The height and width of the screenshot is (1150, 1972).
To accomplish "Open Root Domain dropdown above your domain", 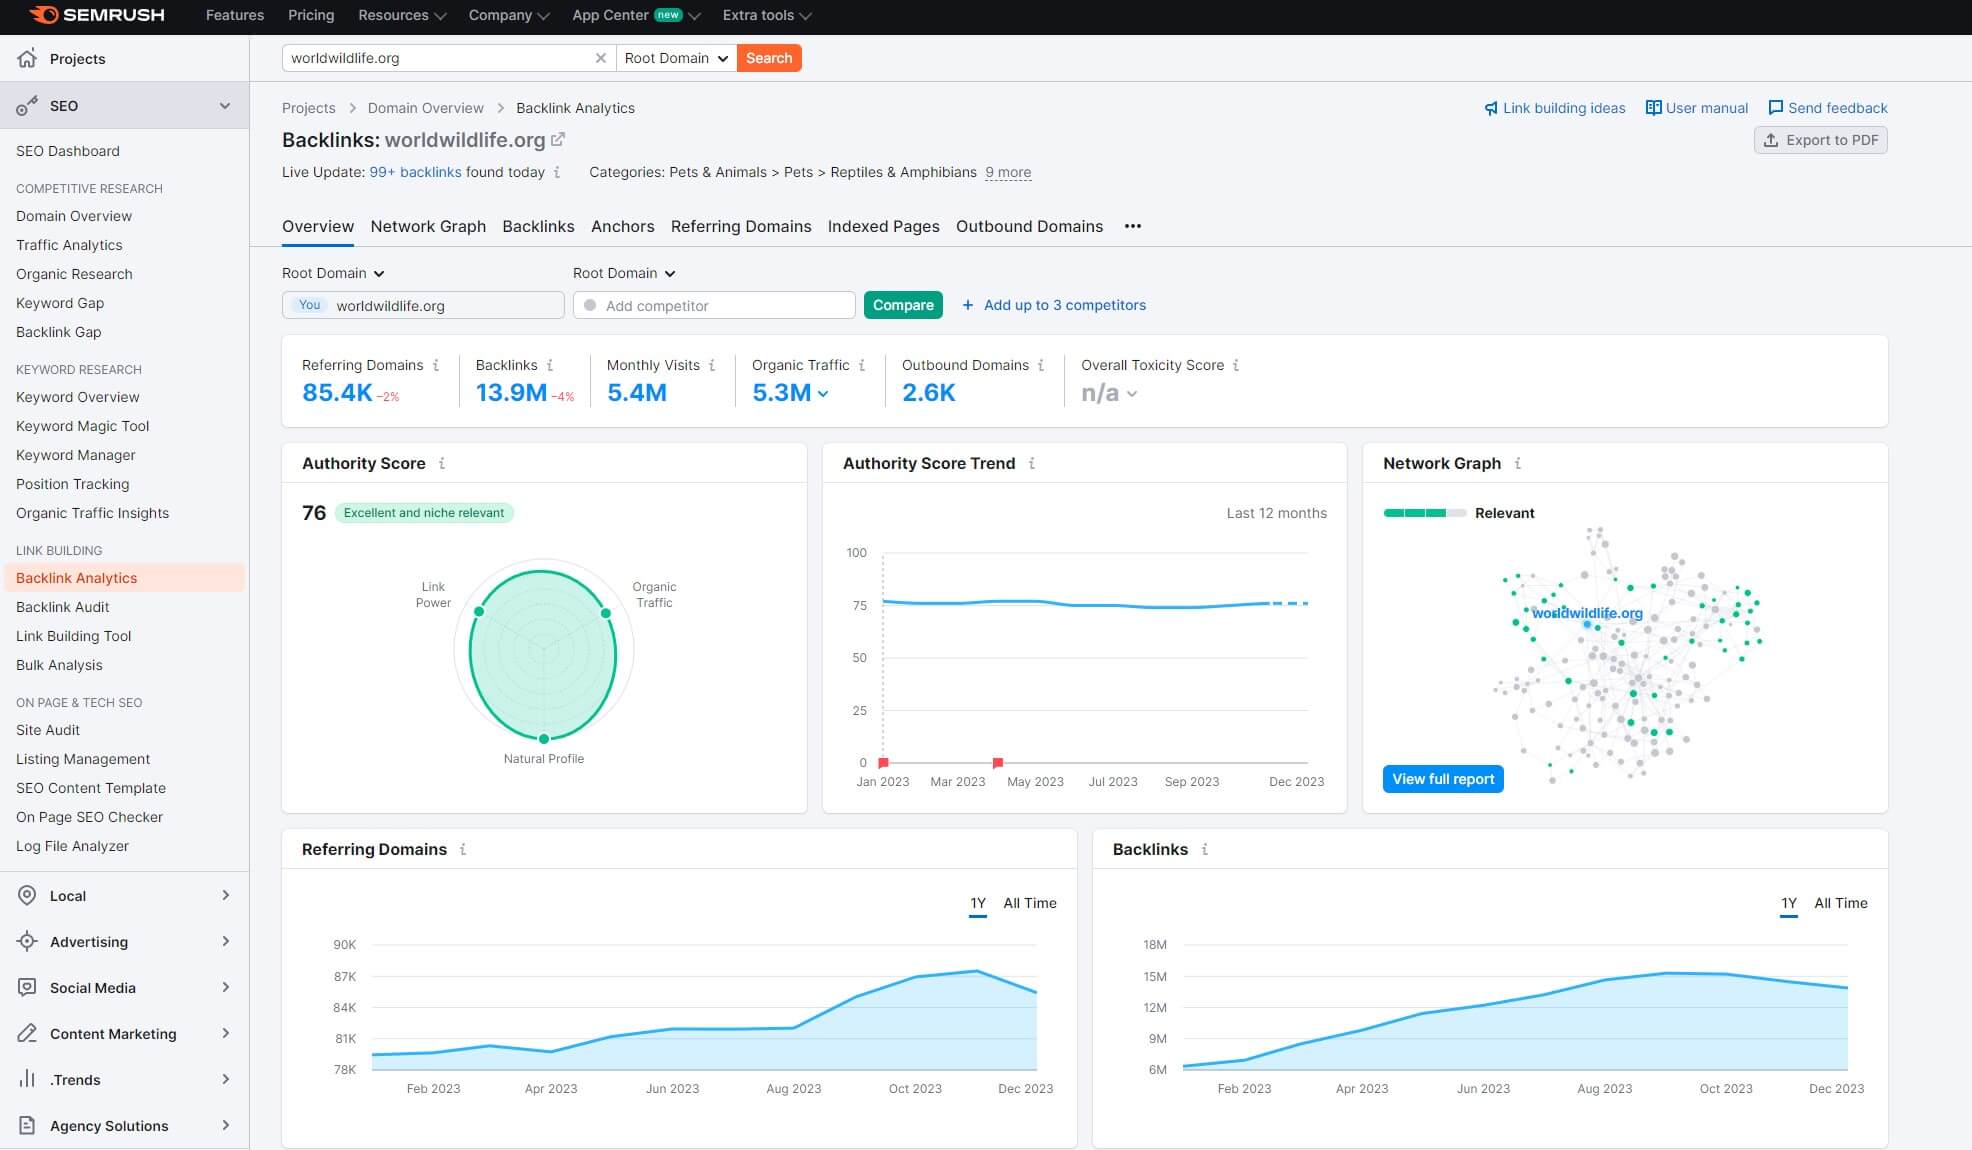I will [x=333, y=273].
